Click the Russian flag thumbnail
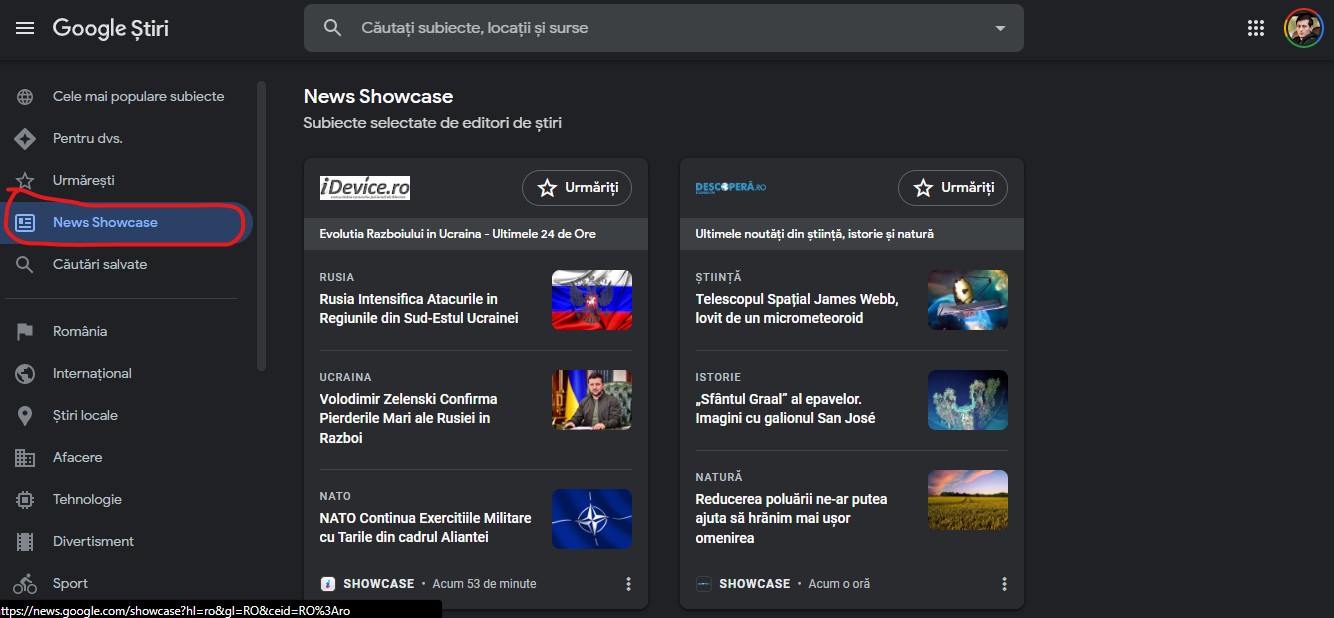Screen dimensions: 1334x618 592,300
